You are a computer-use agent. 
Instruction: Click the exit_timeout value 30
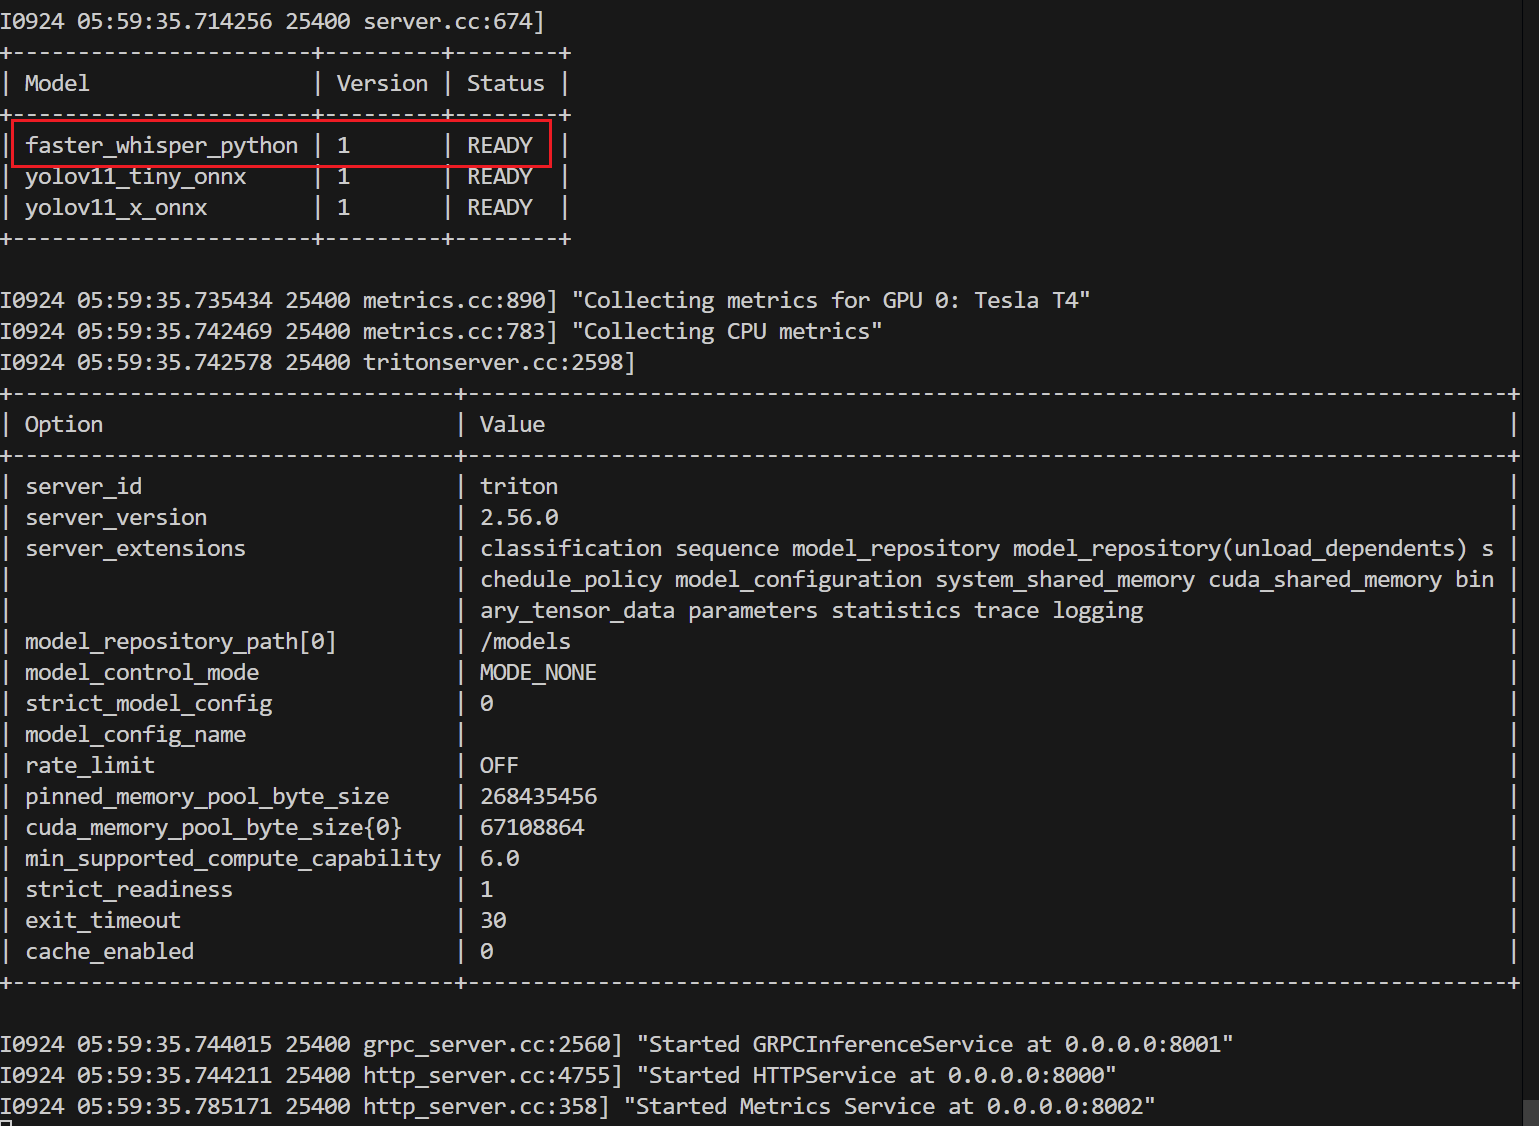pos(493,921)
